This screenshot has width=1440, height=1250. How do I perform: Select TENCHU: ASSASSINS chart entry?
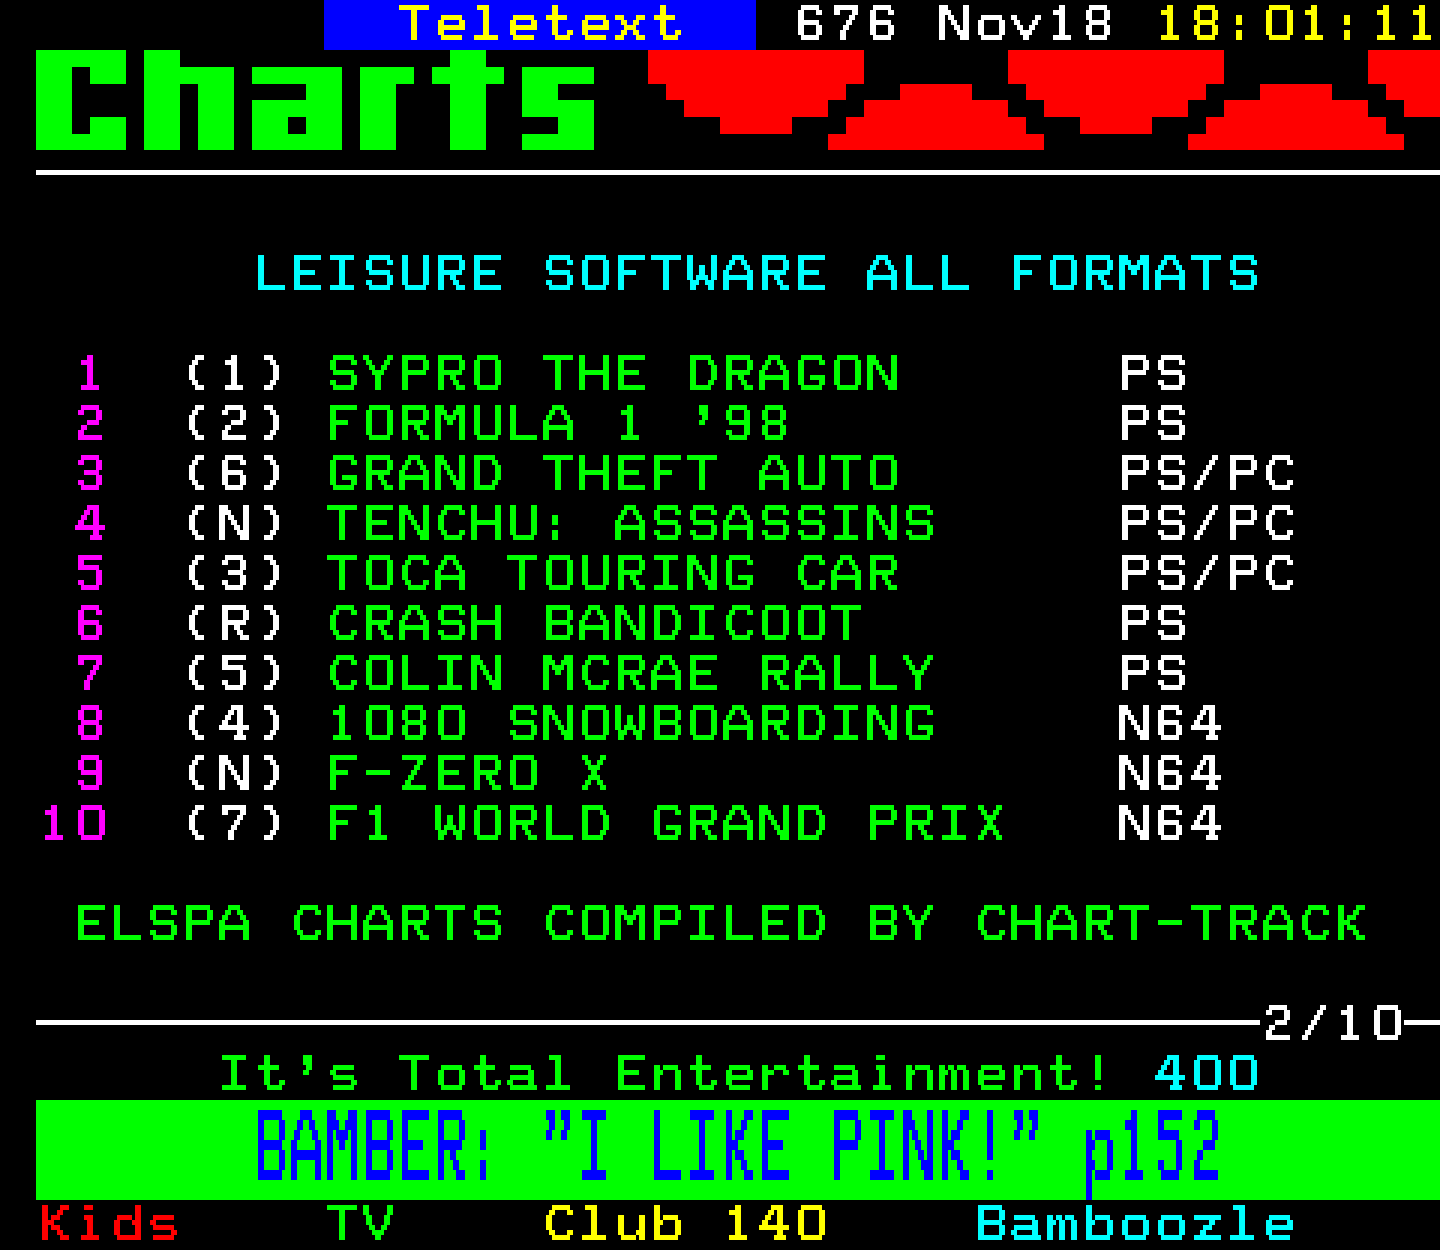pos(632,524)
